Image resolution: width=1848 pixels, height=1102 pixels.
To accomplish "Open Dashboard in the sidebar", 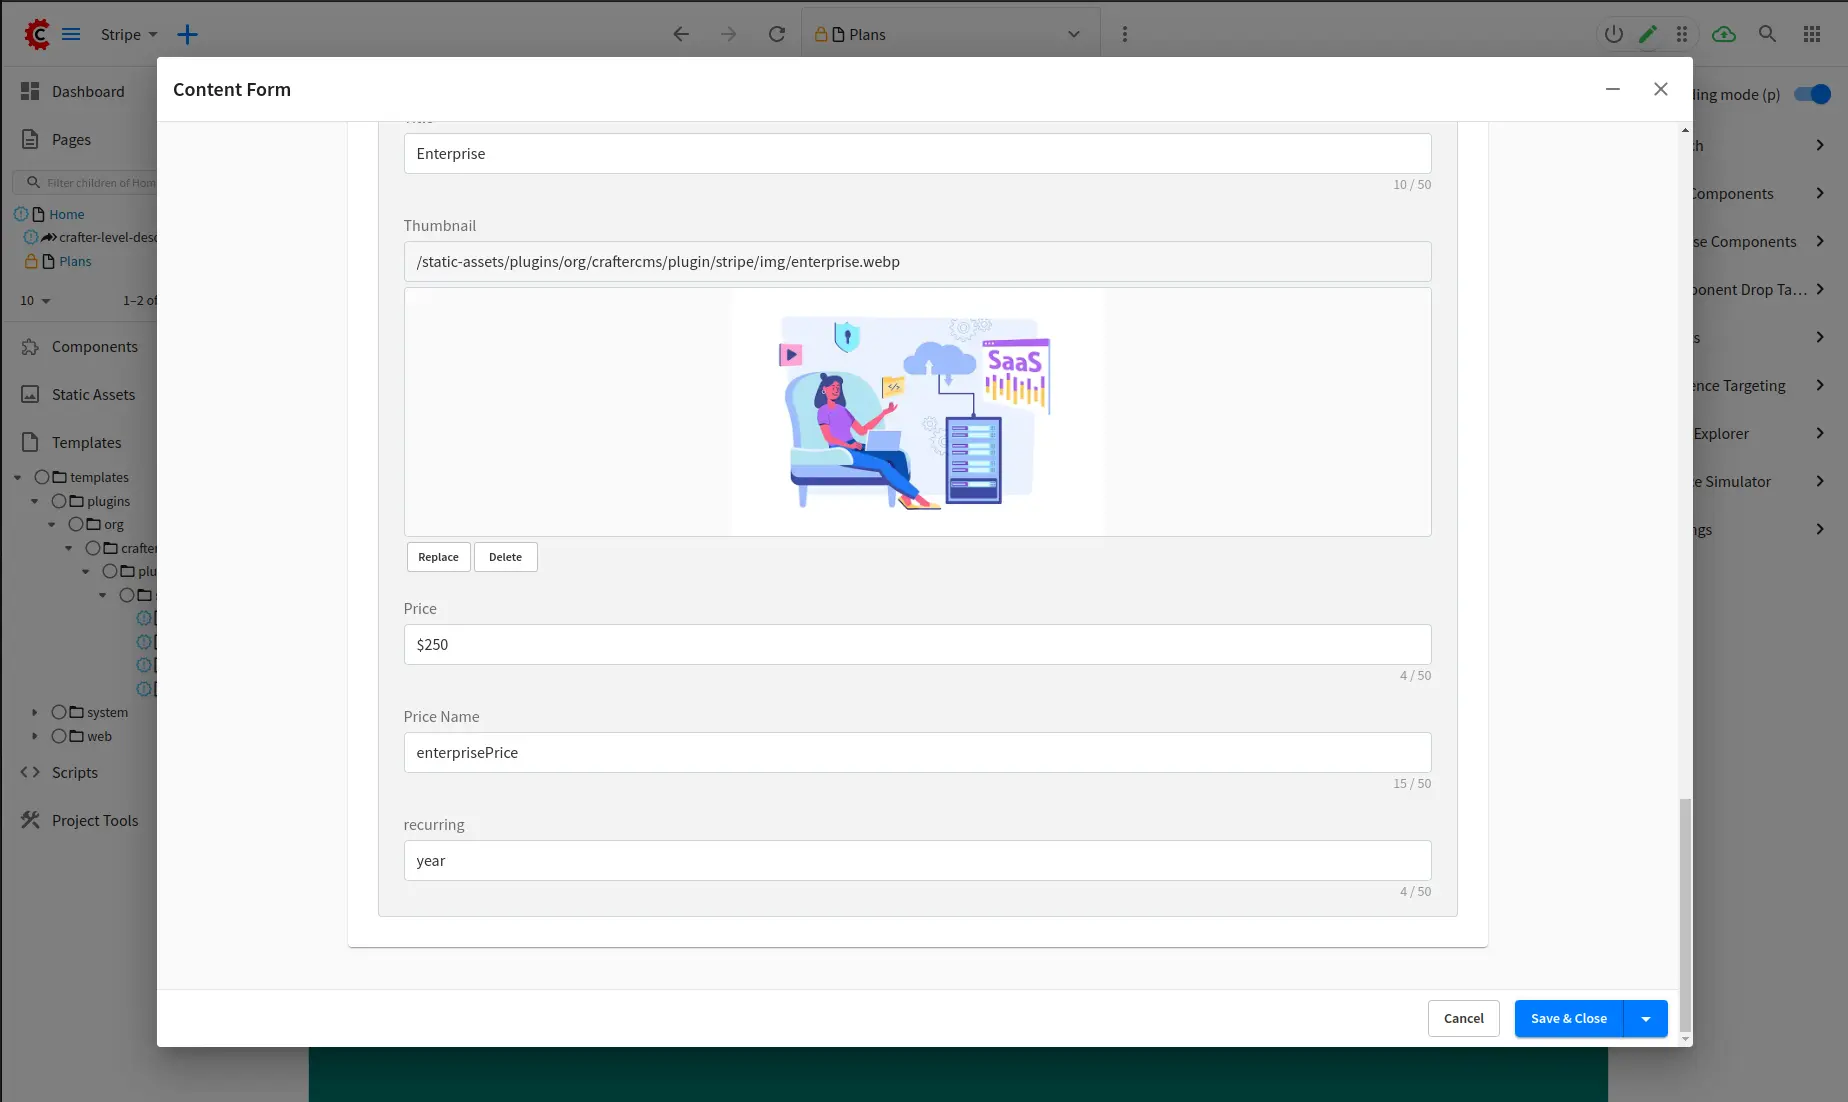I will pyautogui.click(x=88, y=91).
